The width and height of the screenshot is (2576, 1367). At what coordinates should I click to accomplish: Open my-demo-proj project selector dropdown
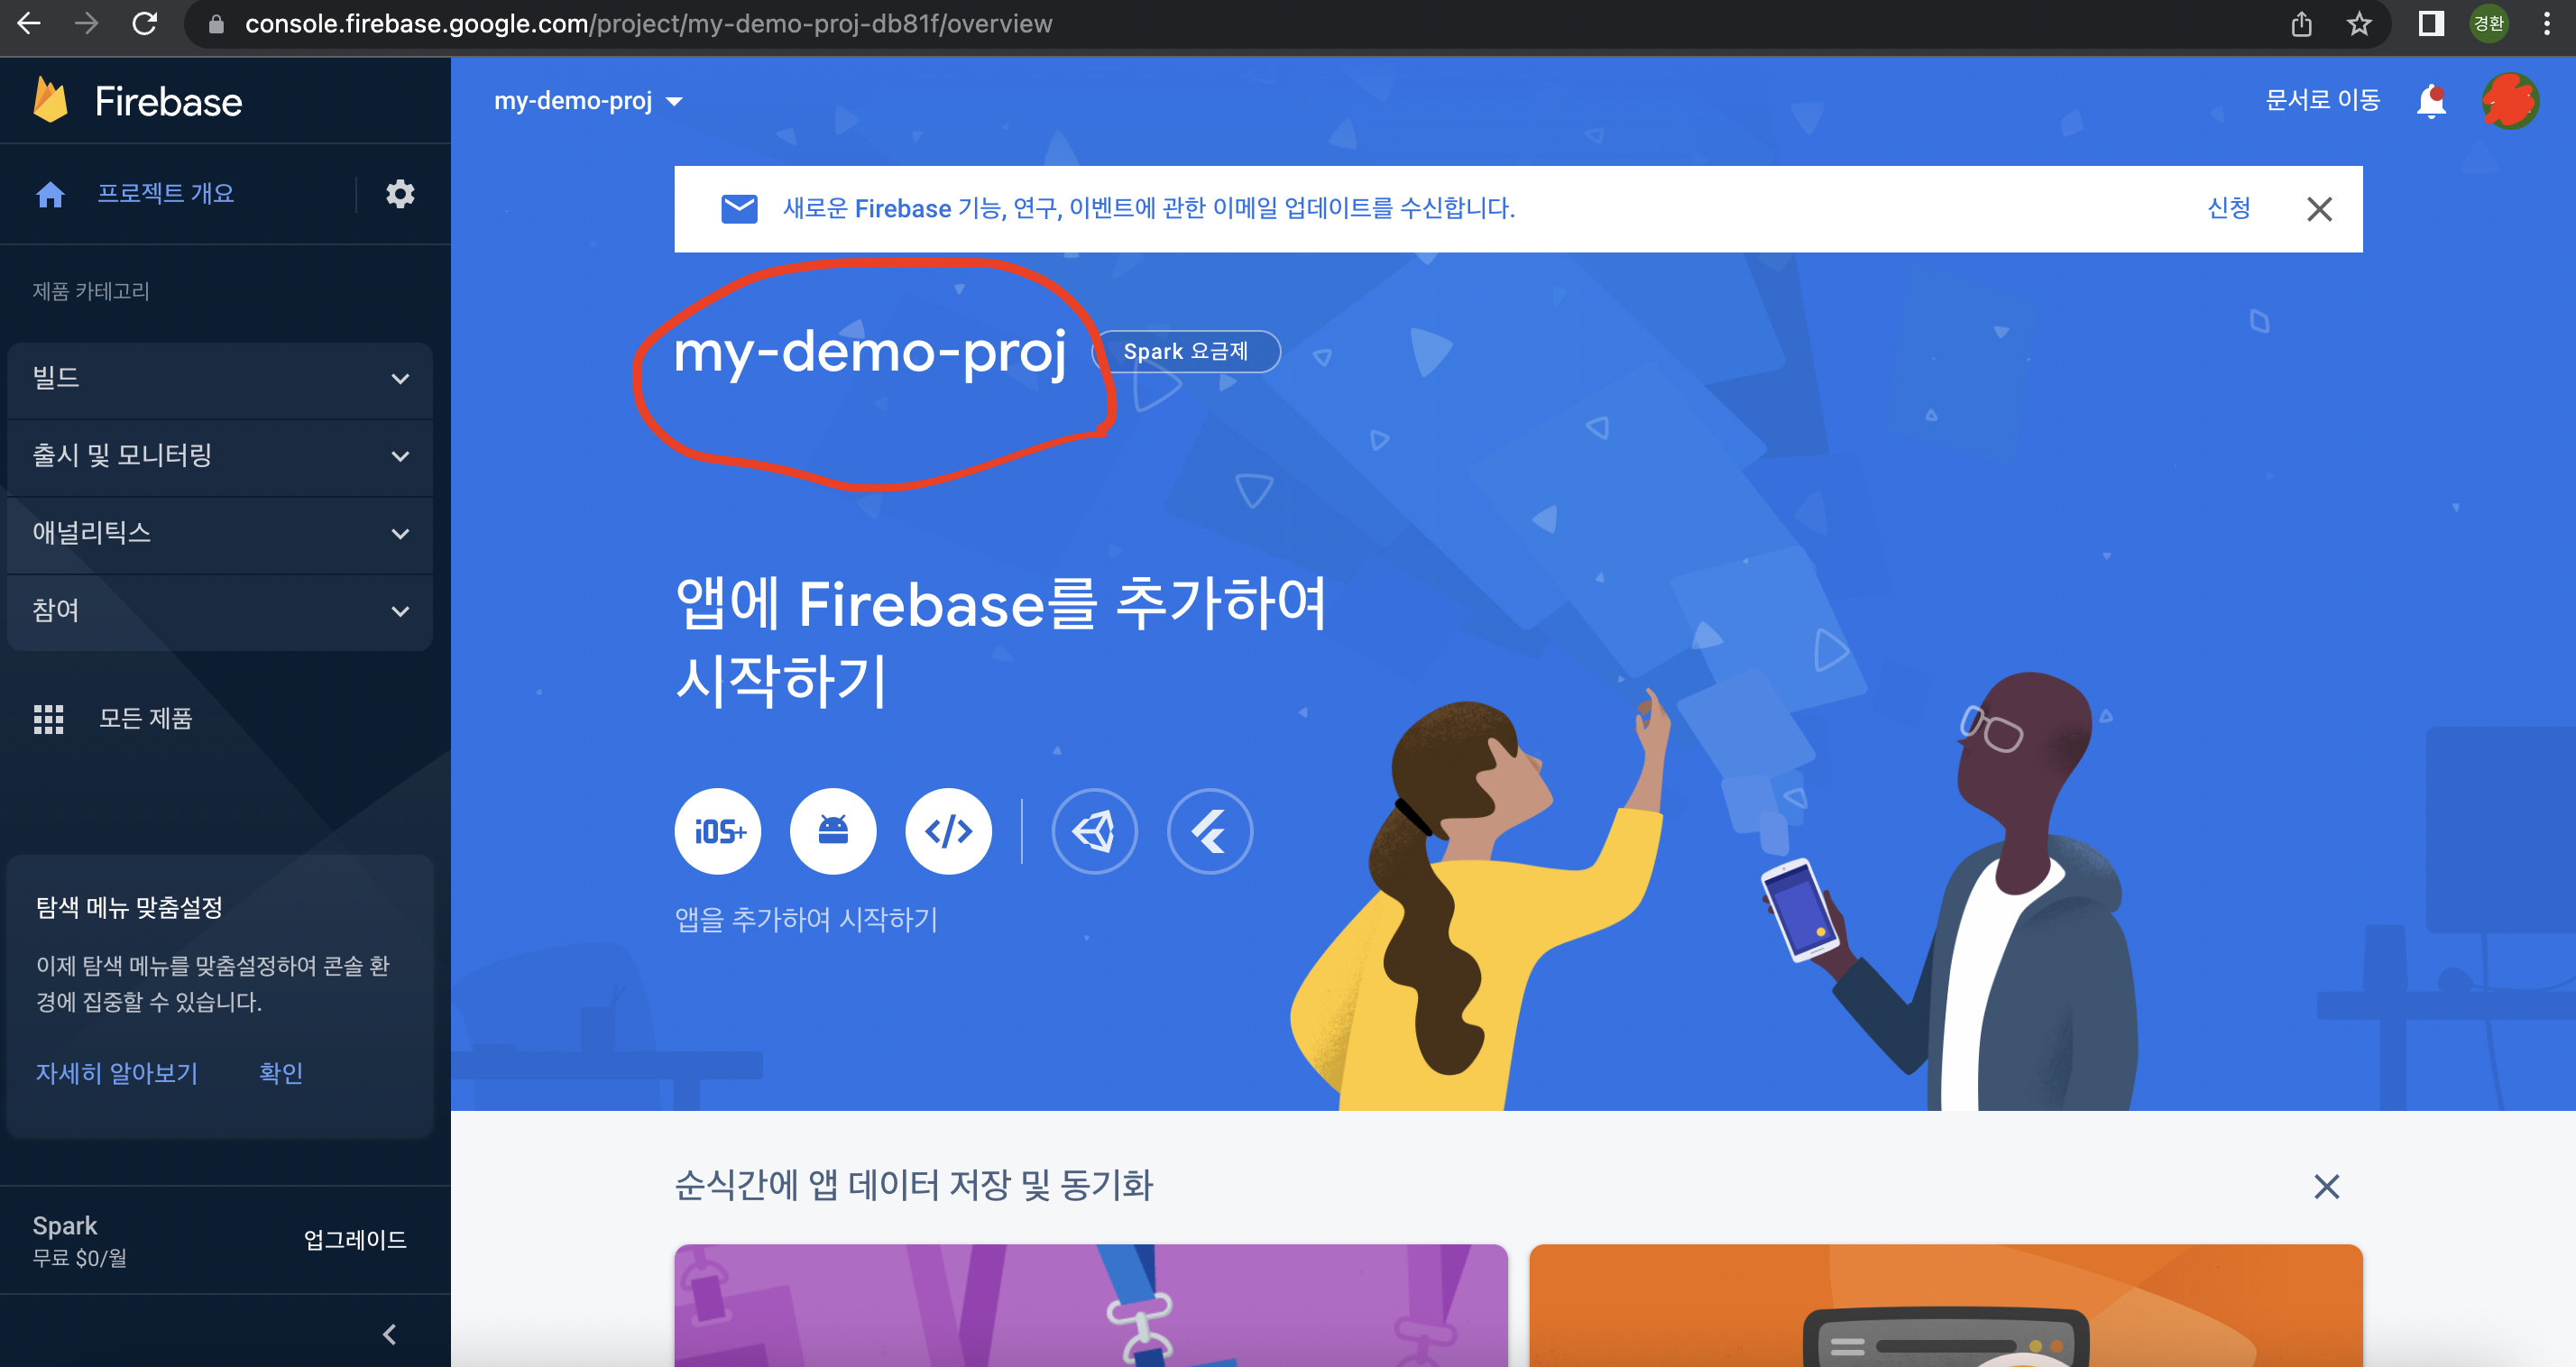point(588,101)
